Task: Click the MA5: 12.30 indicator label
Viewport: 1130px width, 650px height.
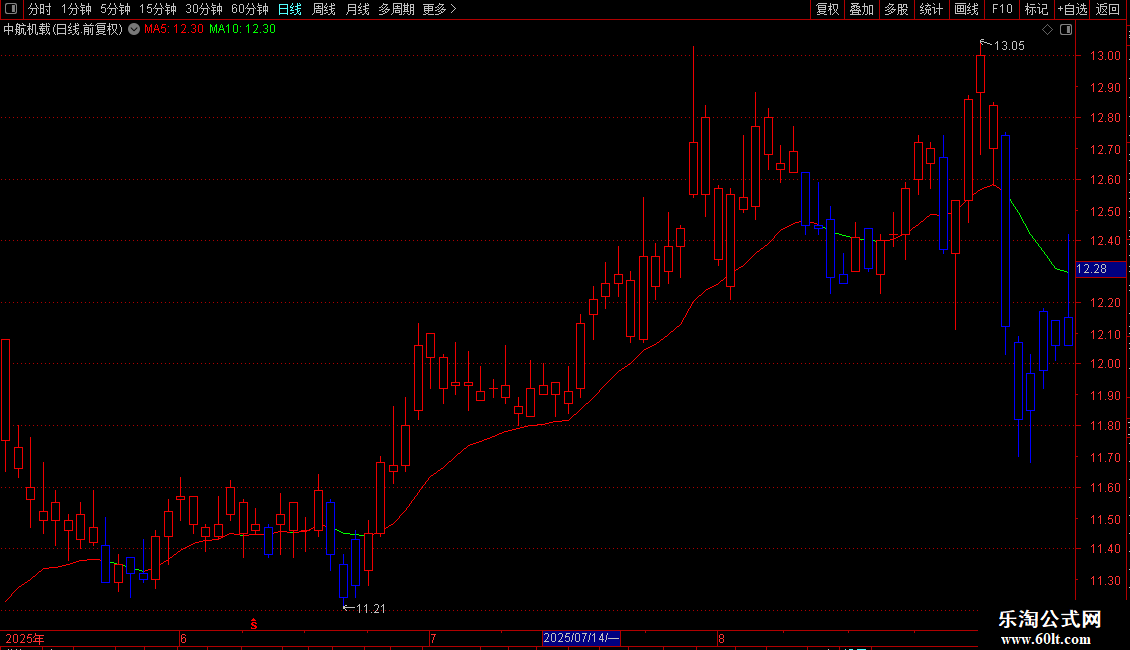Action: tap(174, 29)
